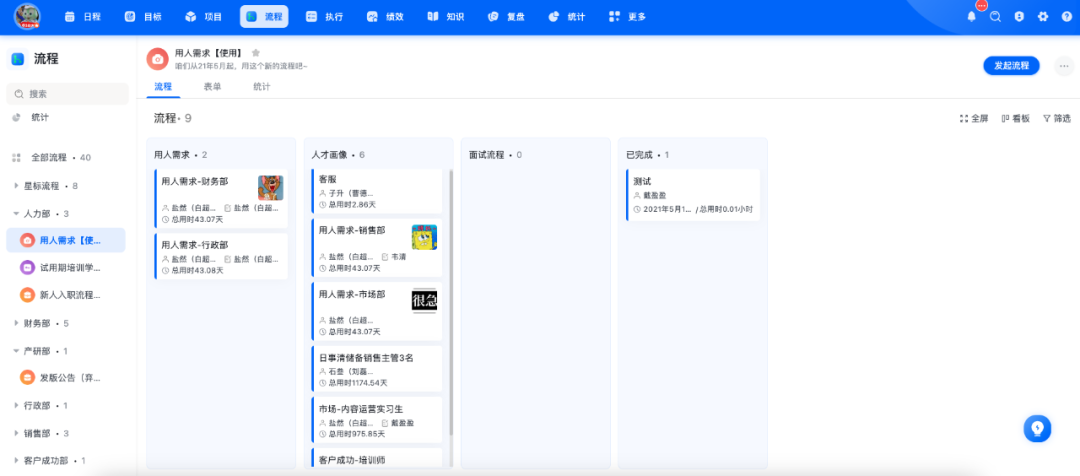Click the red camera process icon in header
Image resolution: width=1080 pixels, height=476 pixels.
[x=158, y=59]
